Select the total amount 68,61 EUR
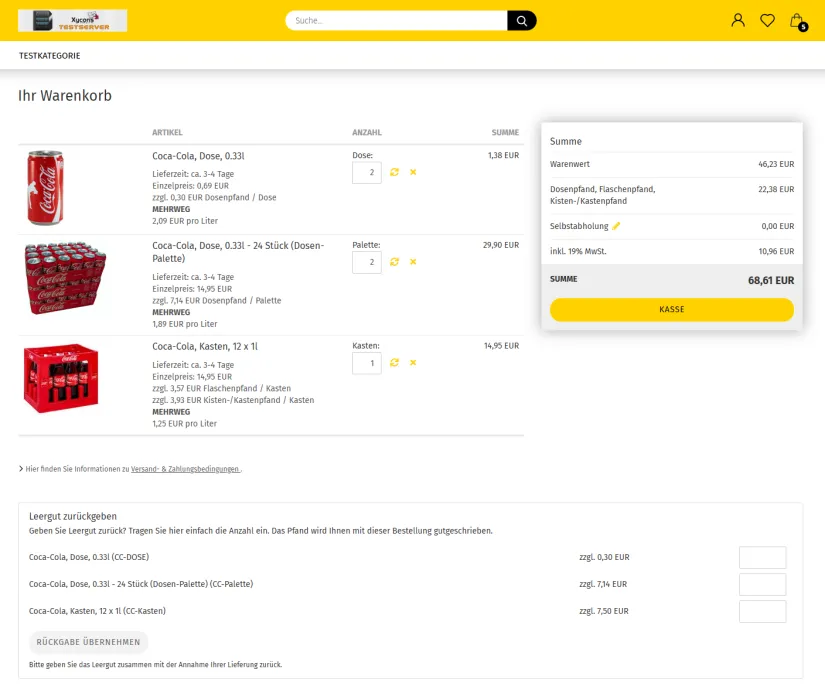Viewport: 825px width, 700px height. click(x=771, y=281)
